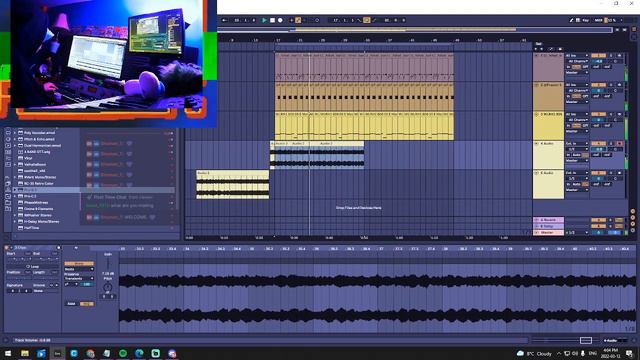Click the plus icon beside the record button
The width and height of the screenshot is (640, 360).
pyautogui.click(x=291, y=20)
